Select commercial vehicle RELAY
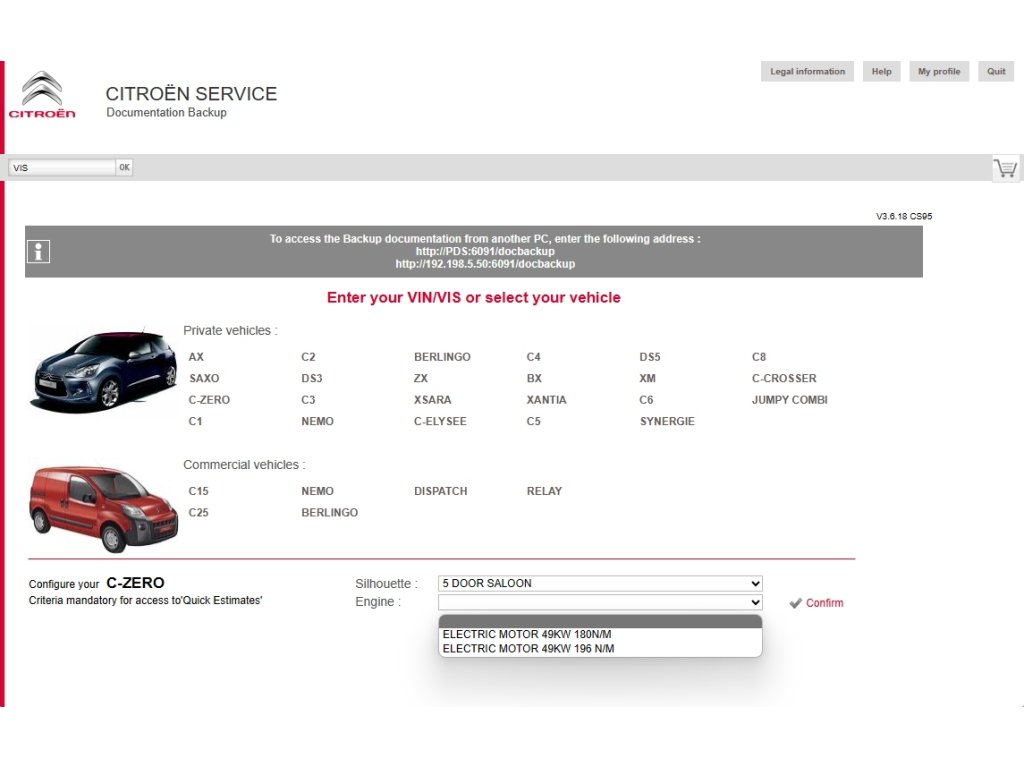This screenshot has width=1024, height=768. (x=544, y=491)
